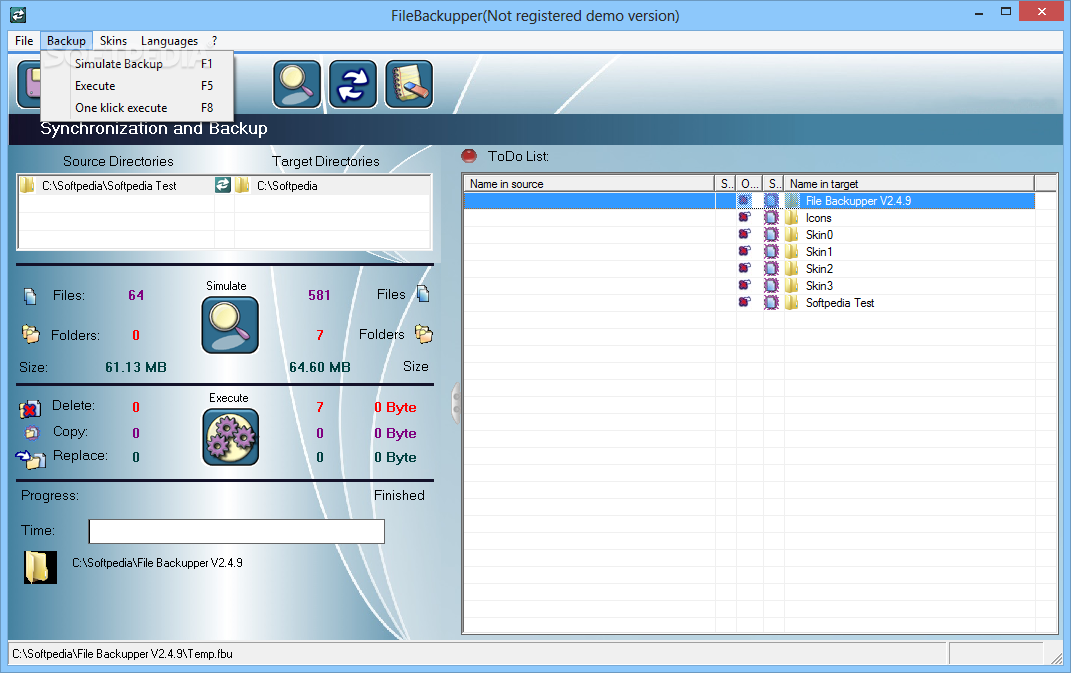Click the source Files document icon
This screenshot has width=1071, height=673.
pyautogui.click(x=30, y=296)
